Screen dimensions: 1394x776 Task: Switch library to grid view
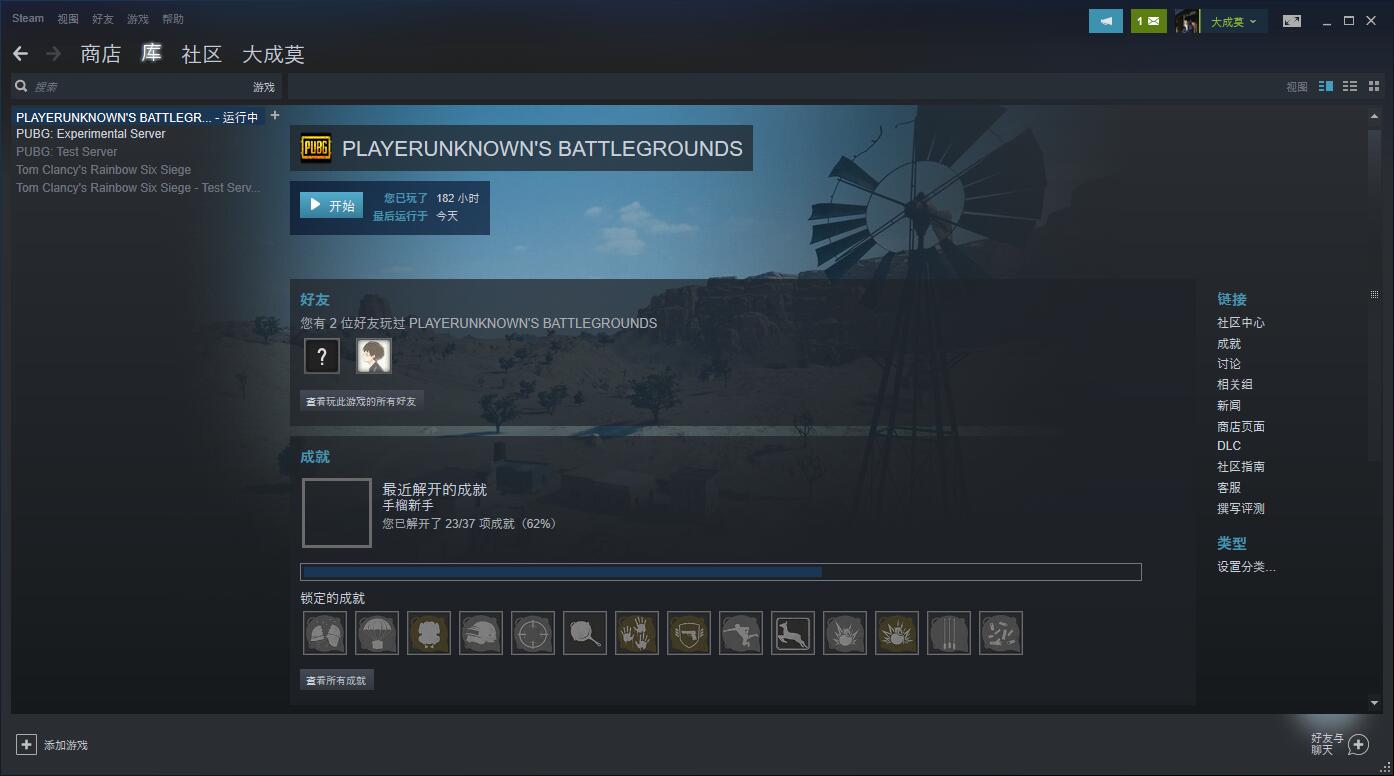(x=1374, y=87)
